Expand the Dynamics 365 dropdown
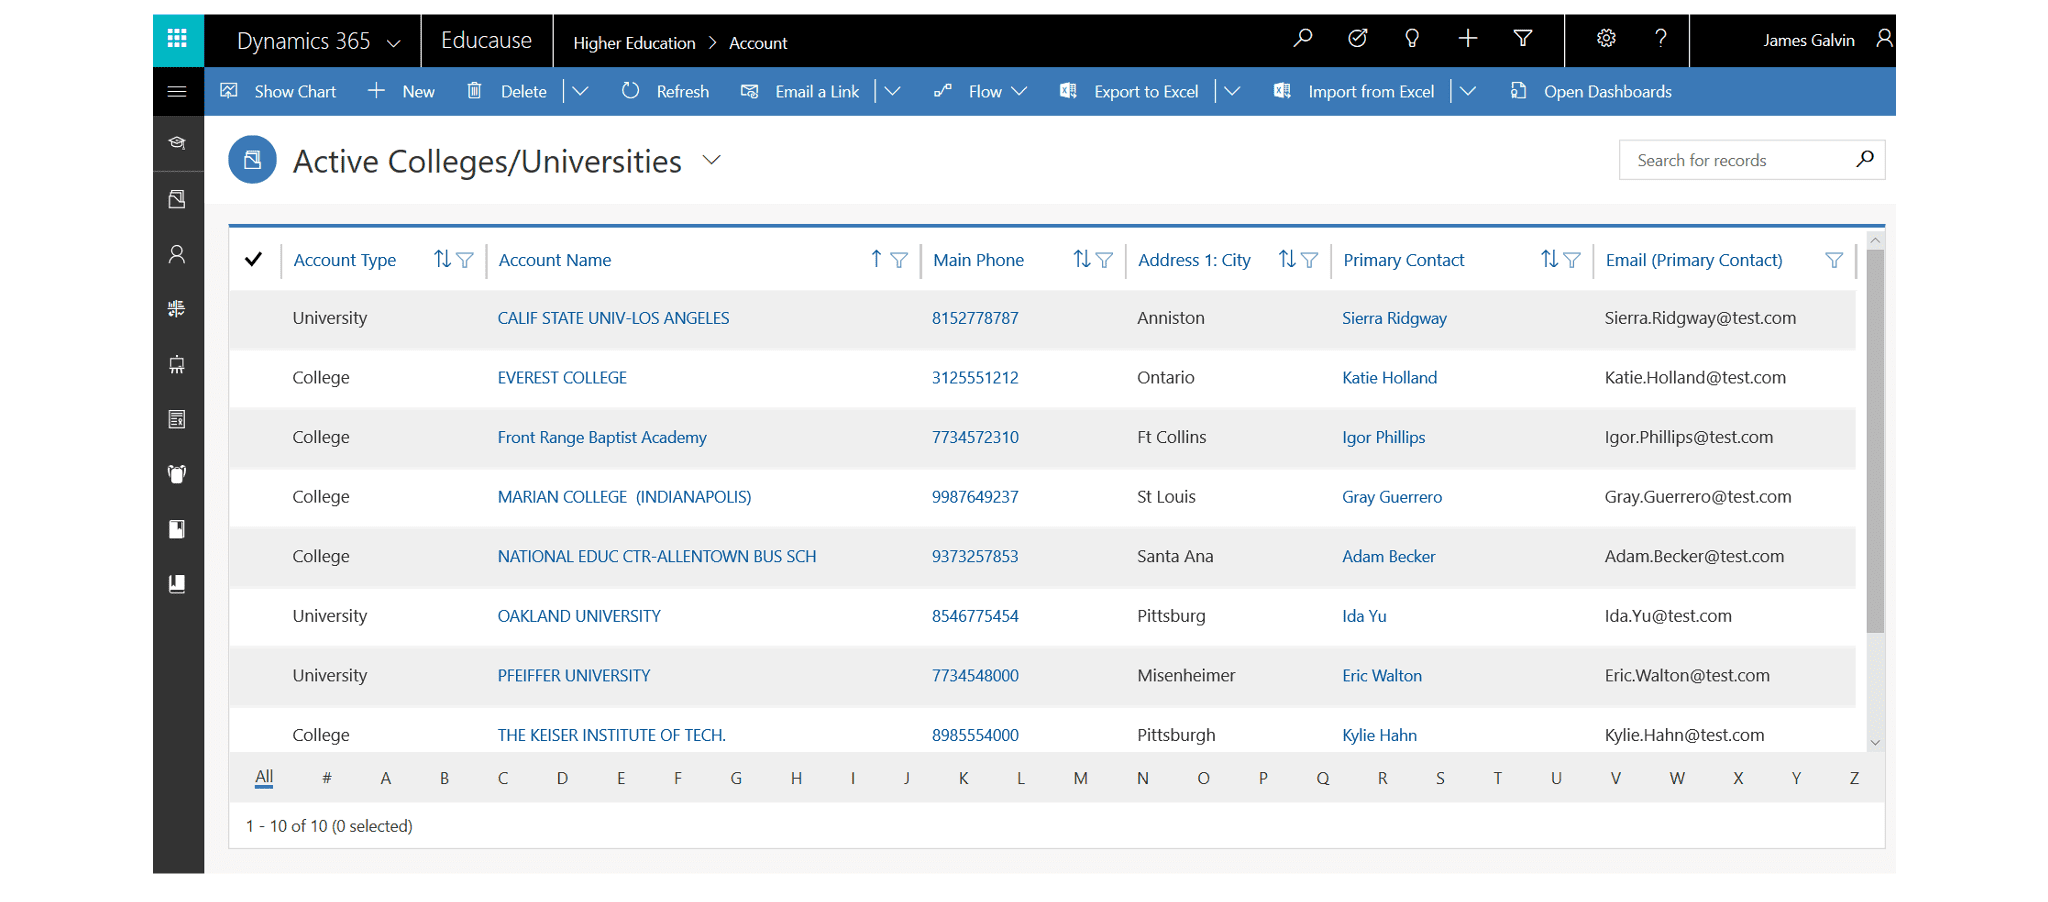Image resolution: width=2048 pixels, height=902 pixels. coord(394,43)
